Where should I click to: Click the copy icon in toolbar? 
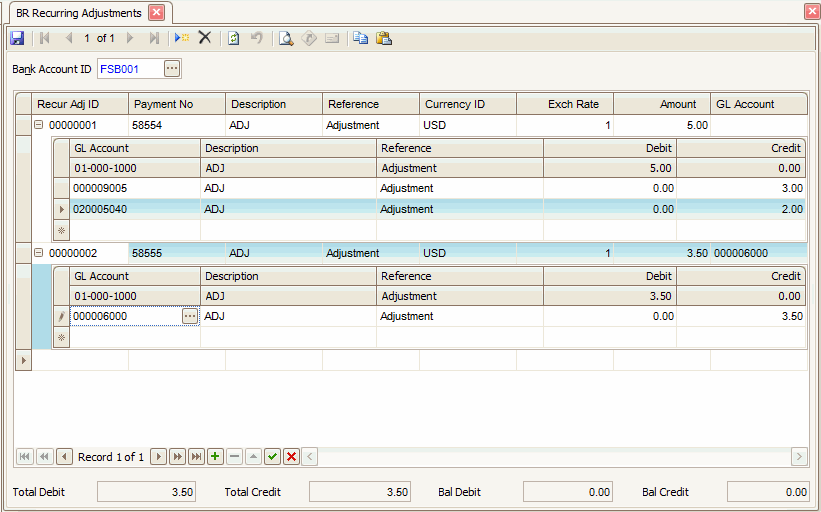tap(360, 38)
